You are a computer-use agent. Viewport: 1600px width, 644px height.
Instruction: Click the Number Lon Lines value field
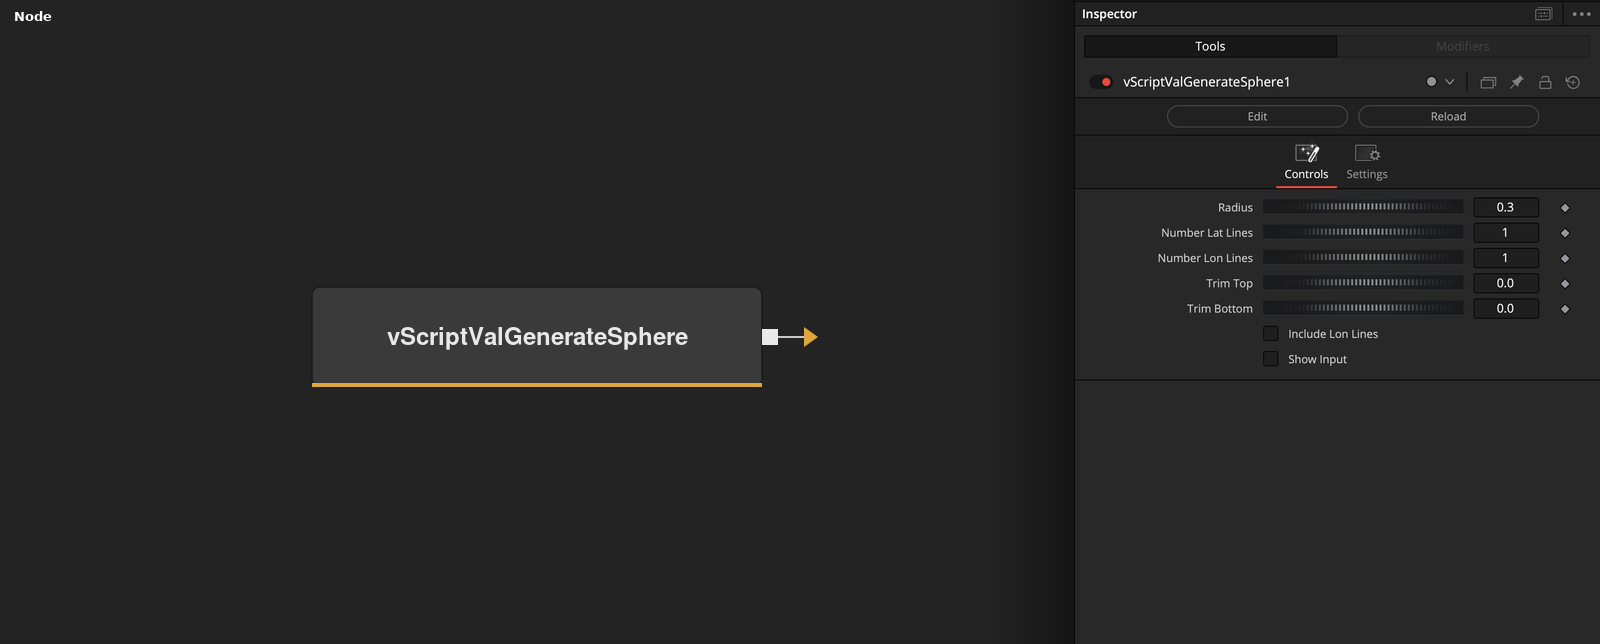1506,258
